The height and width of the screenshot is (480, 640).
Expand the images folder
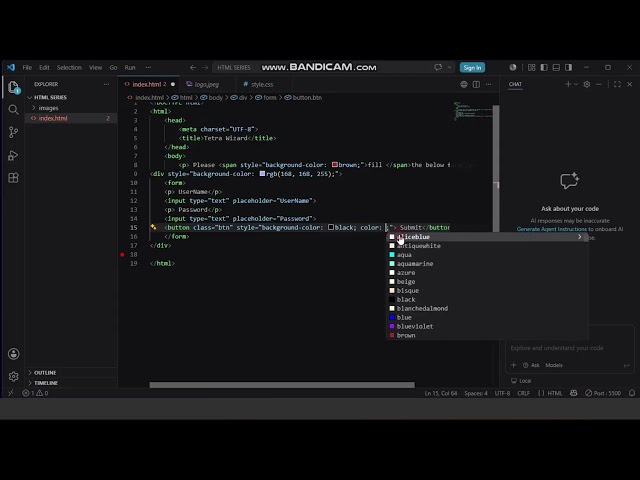[48, 108]
